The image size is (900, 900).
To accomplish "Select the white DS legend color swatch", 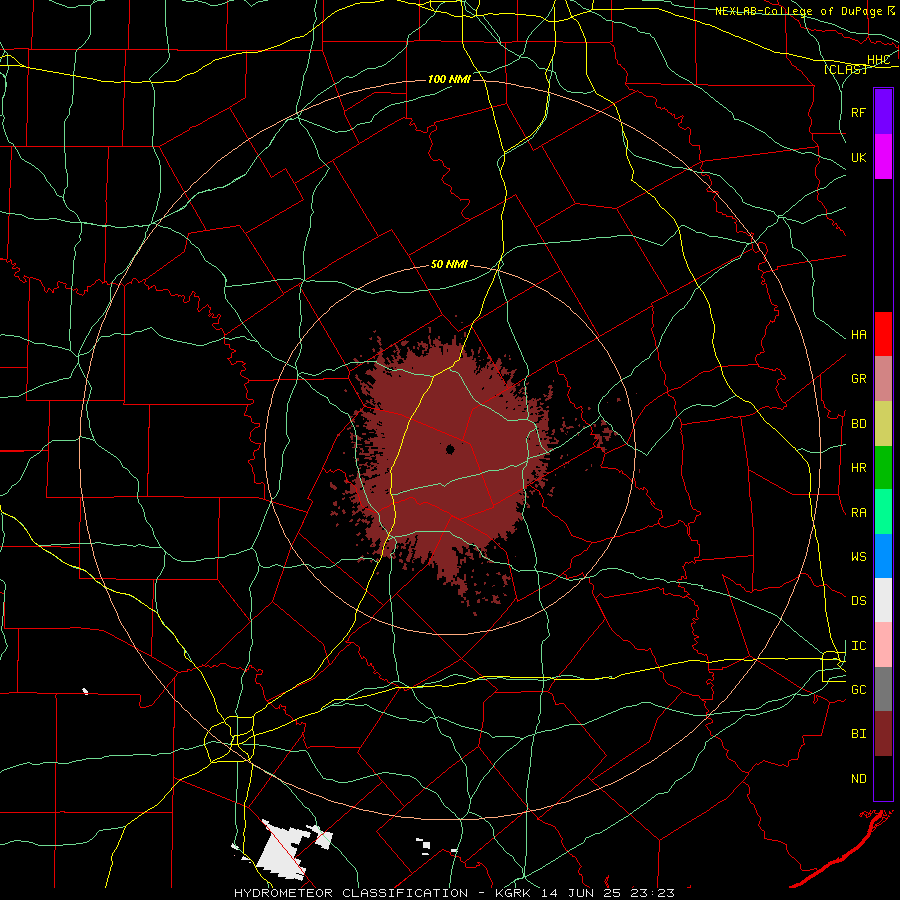I will click(x=883, y=600).
